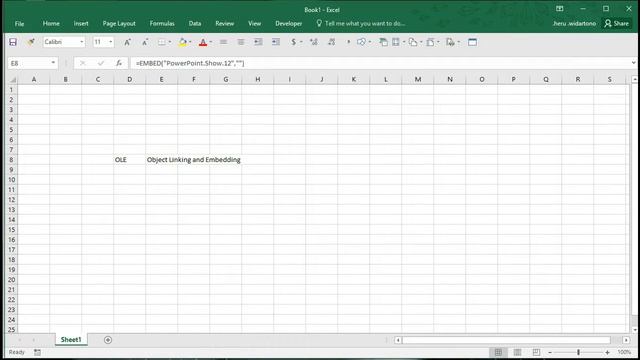Open the Name Box dropdown arrow
The image size is (640, 360).
[53, 63]
